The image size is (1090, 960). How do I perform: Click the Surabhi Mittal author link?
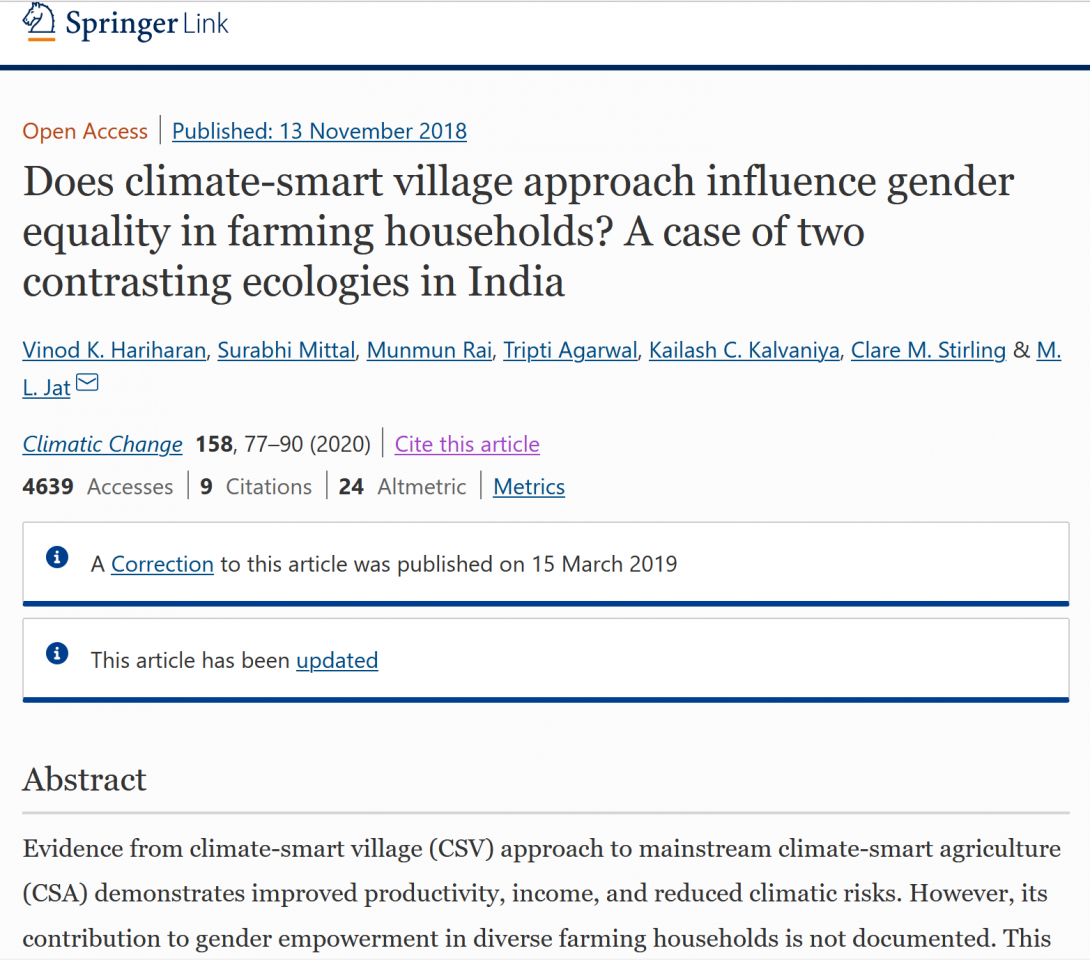(286, 350)
